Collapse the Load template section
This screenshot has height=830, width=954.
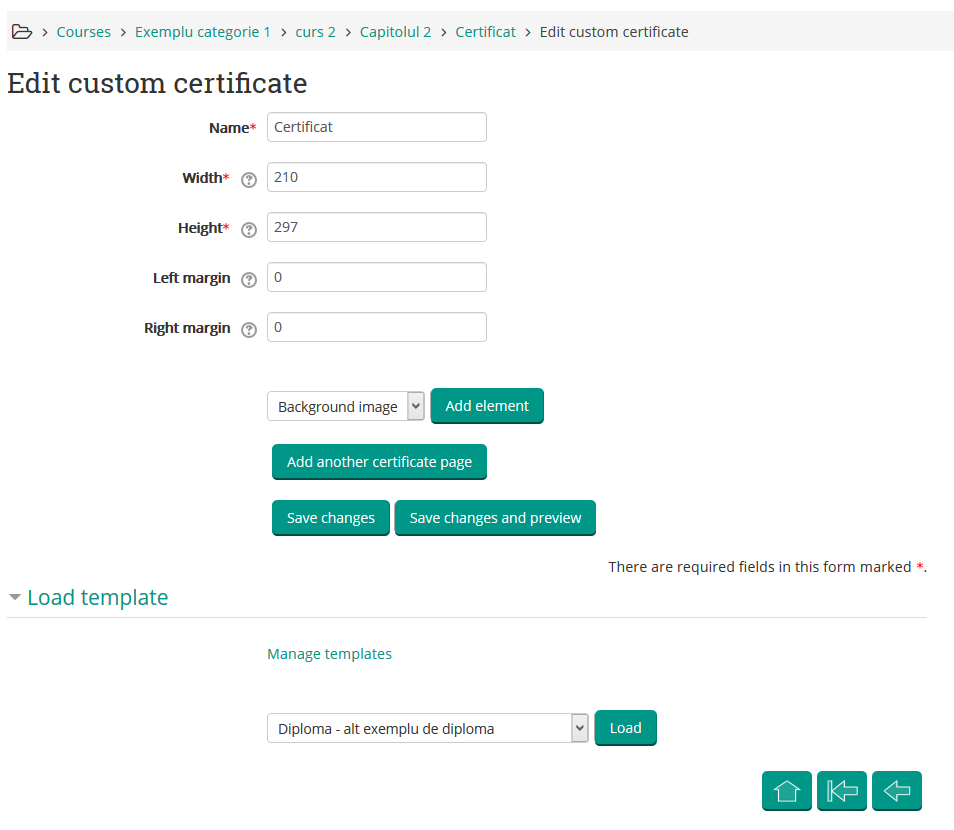(14, 597)
